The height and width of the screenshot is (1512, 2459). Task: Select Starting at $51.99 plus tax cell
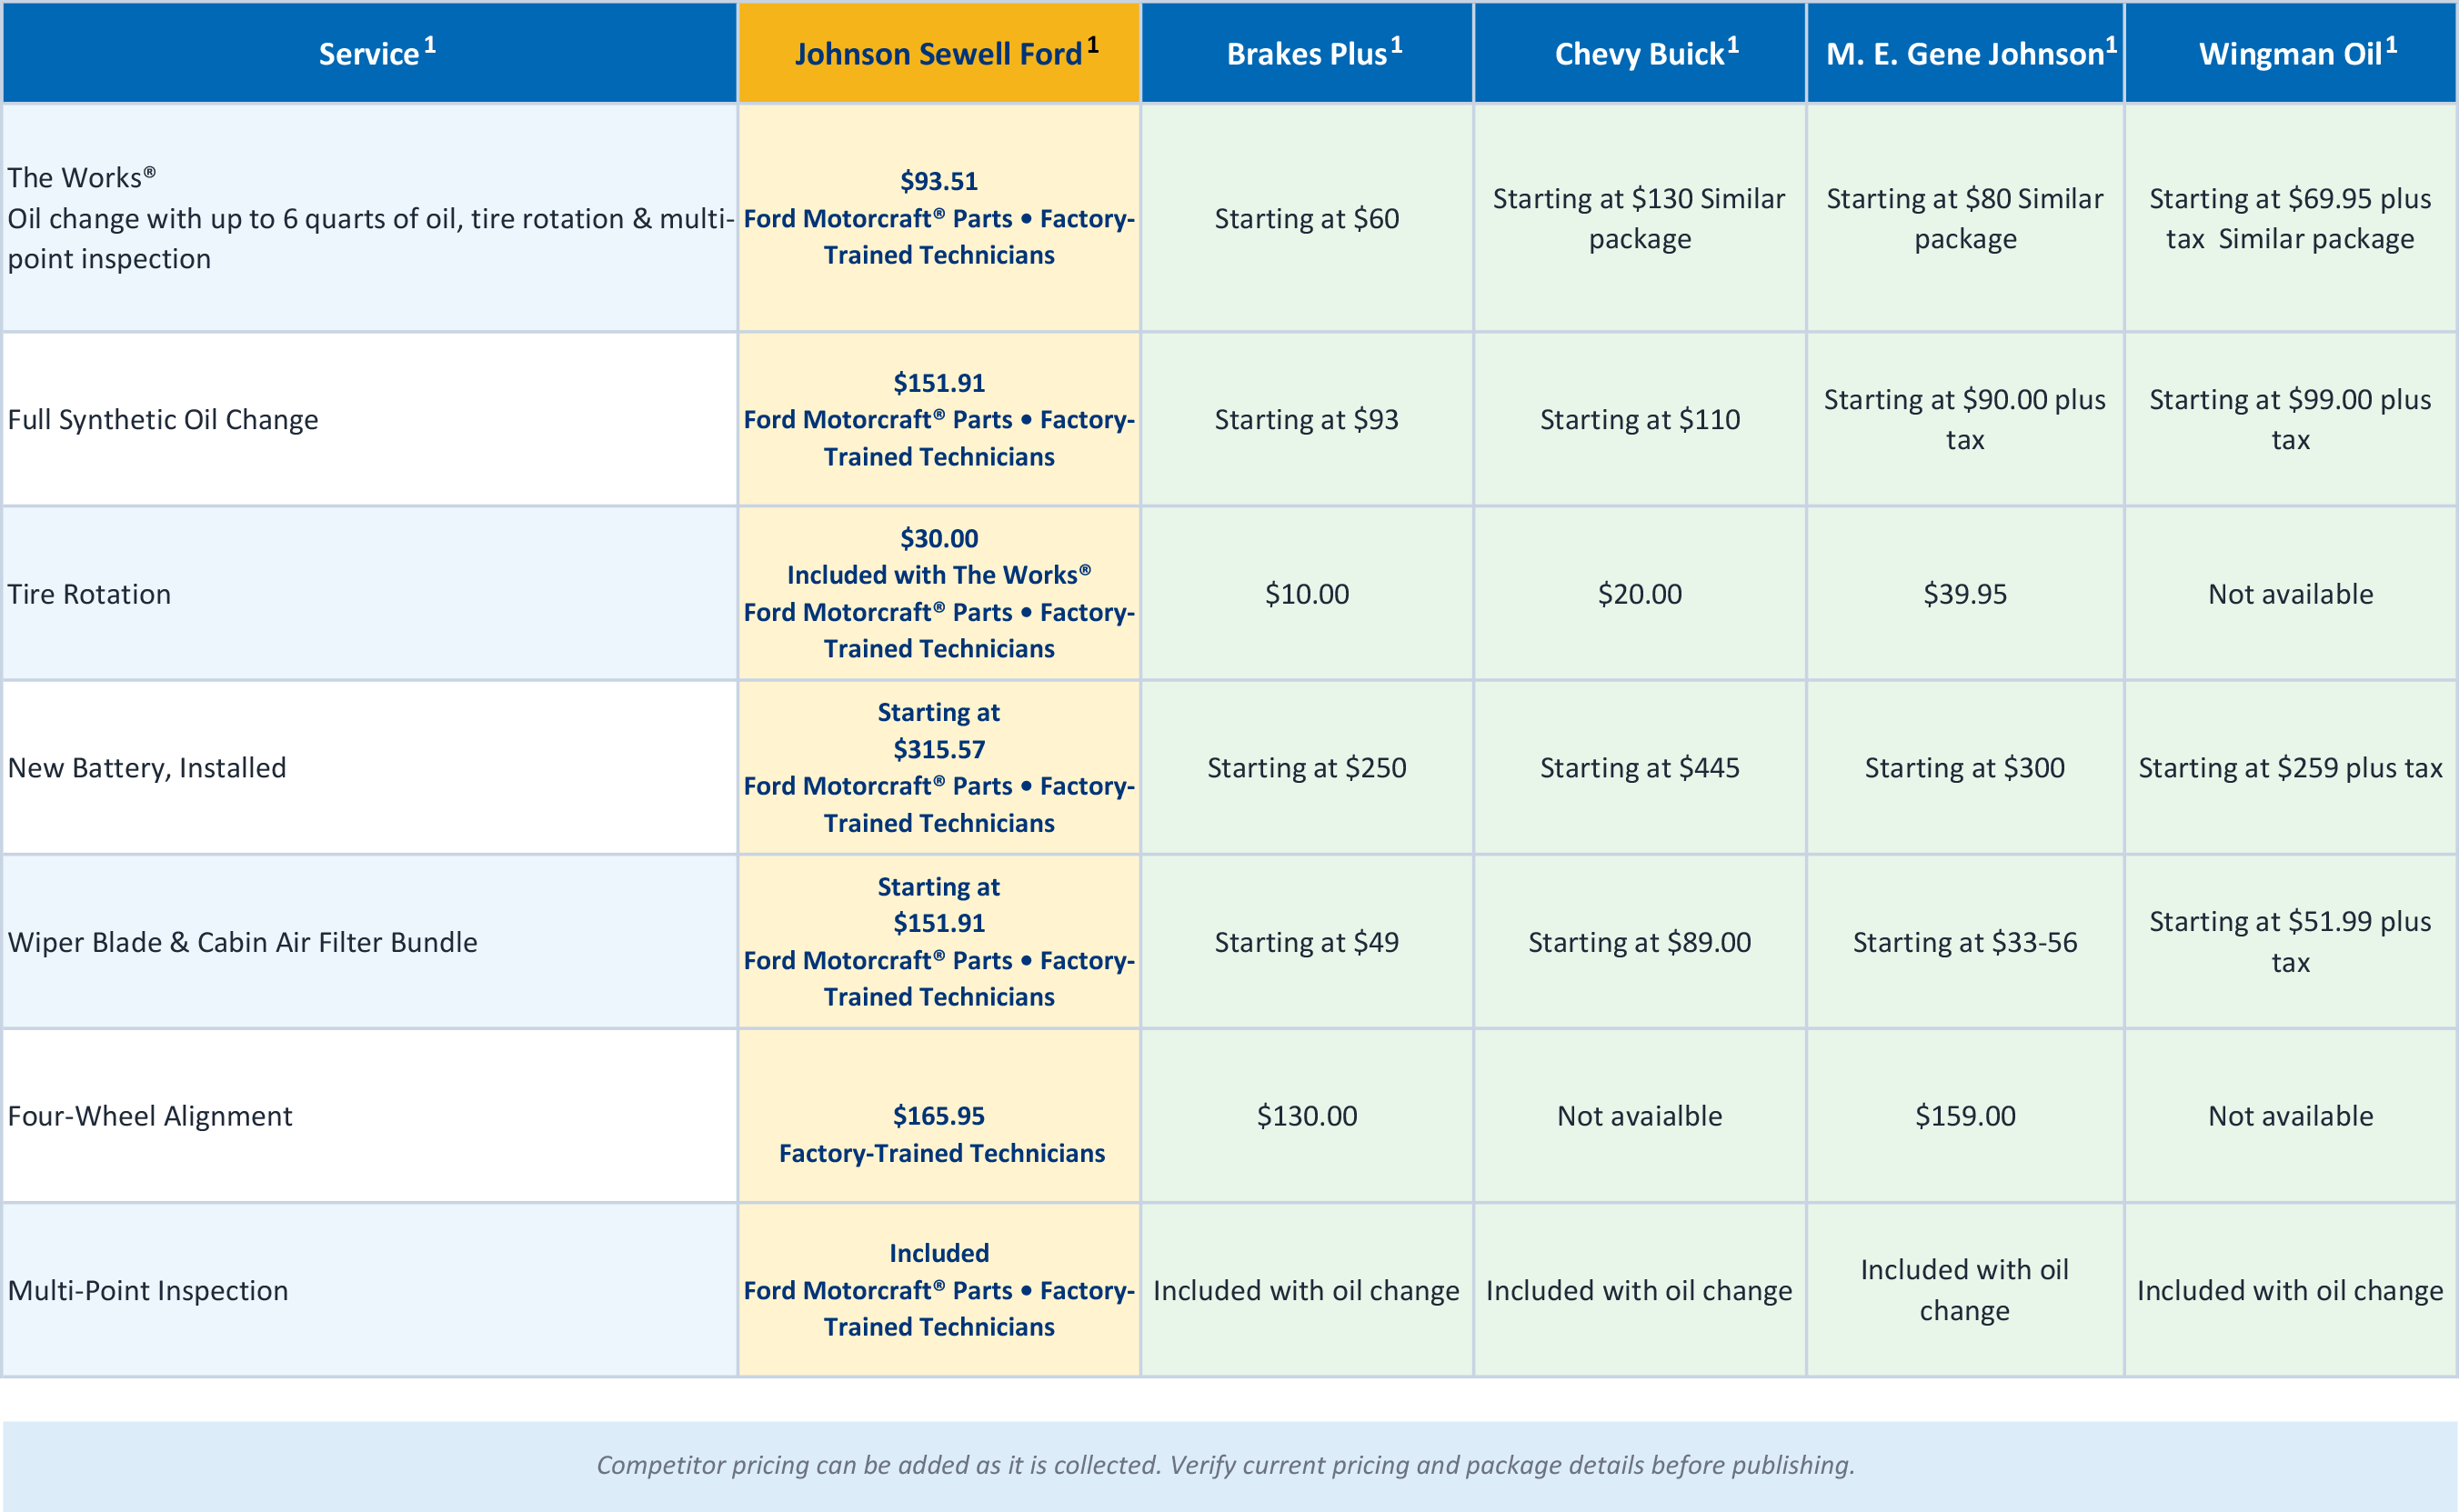click(2290, 942)
